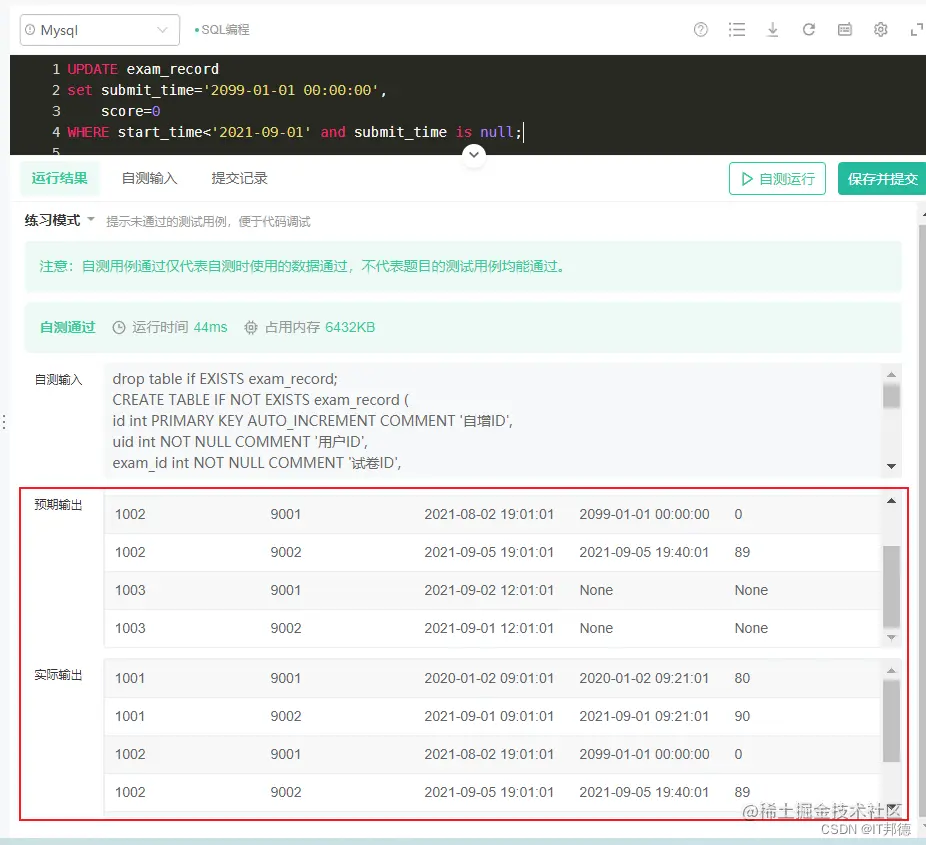Click the keyboard shortcuts icon
The height and width of the screenshot is (845, 926).
pos(845,30)
